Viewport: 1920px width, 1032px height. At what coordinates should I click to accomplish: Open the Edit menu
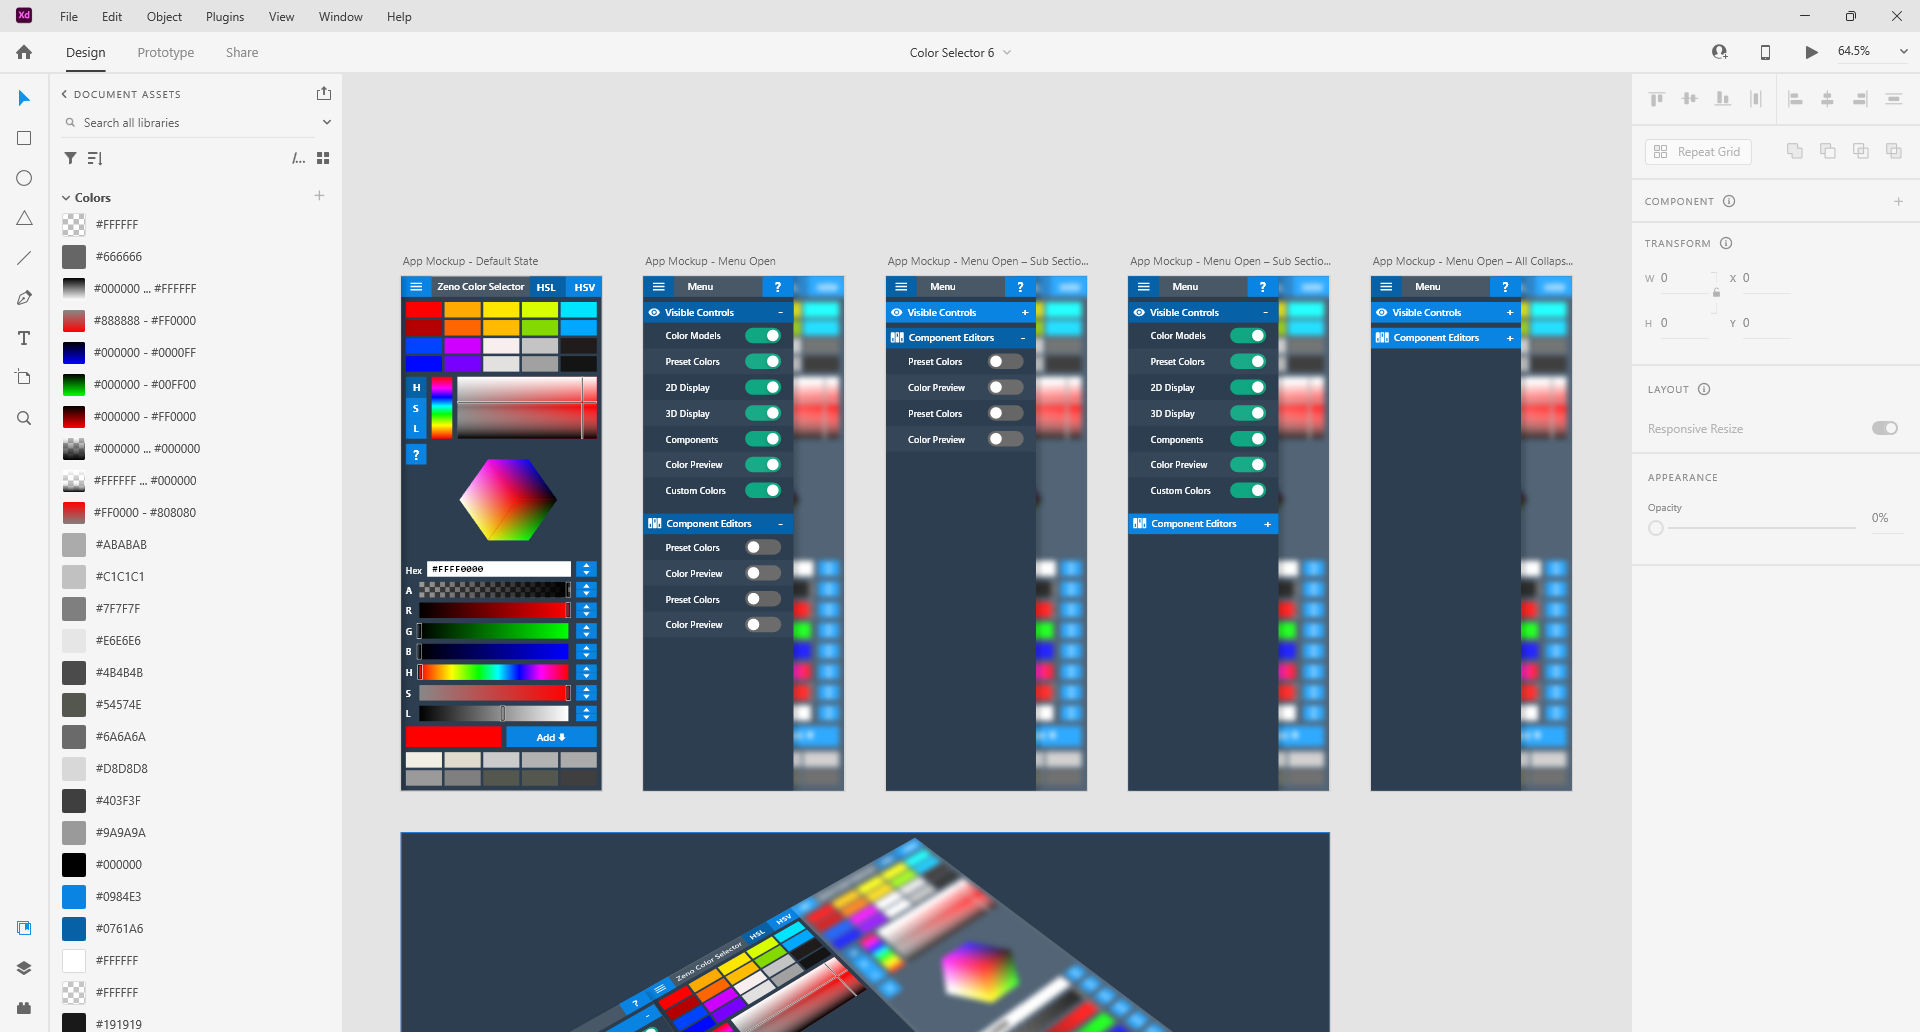click(x=112, y=16)
